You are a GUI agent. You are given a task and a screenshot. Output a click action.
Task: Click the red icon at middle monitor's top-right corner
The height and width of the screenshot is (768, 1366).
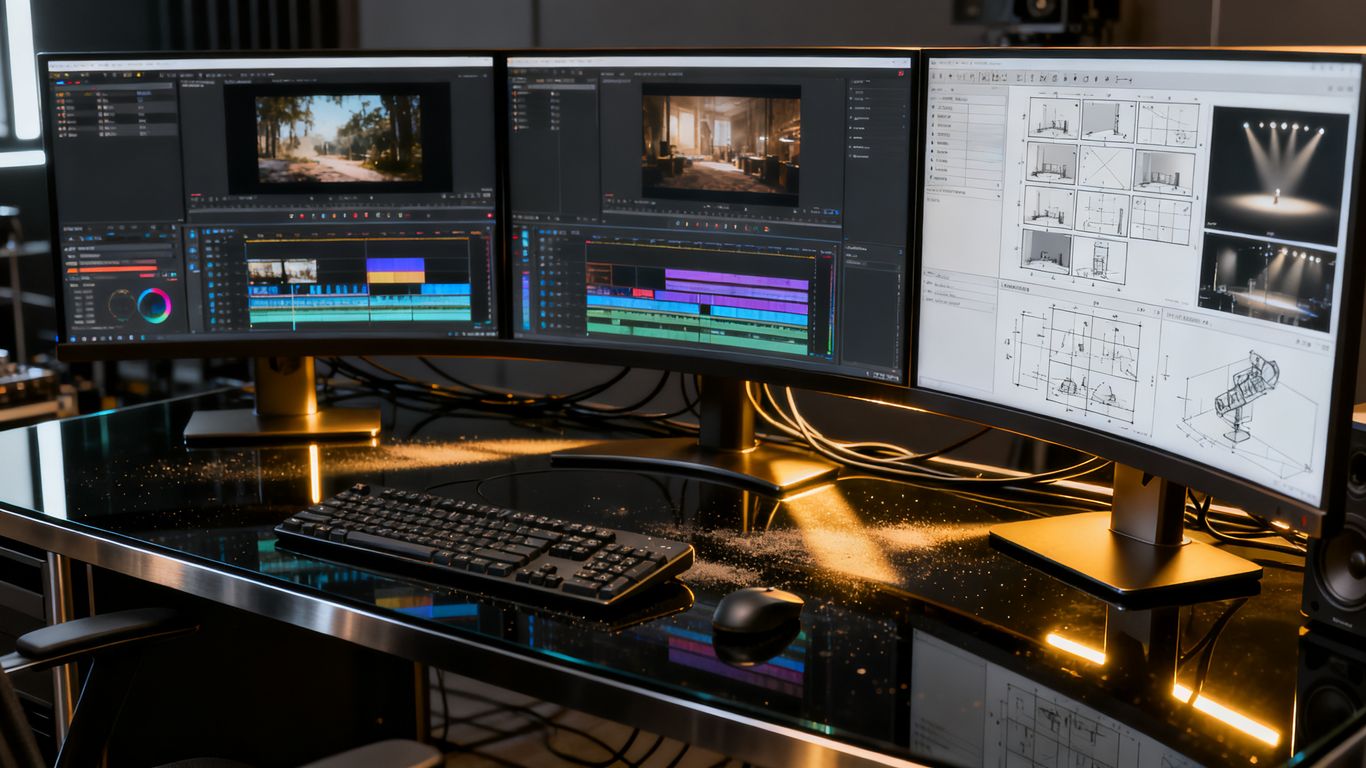tap(901, 71)
